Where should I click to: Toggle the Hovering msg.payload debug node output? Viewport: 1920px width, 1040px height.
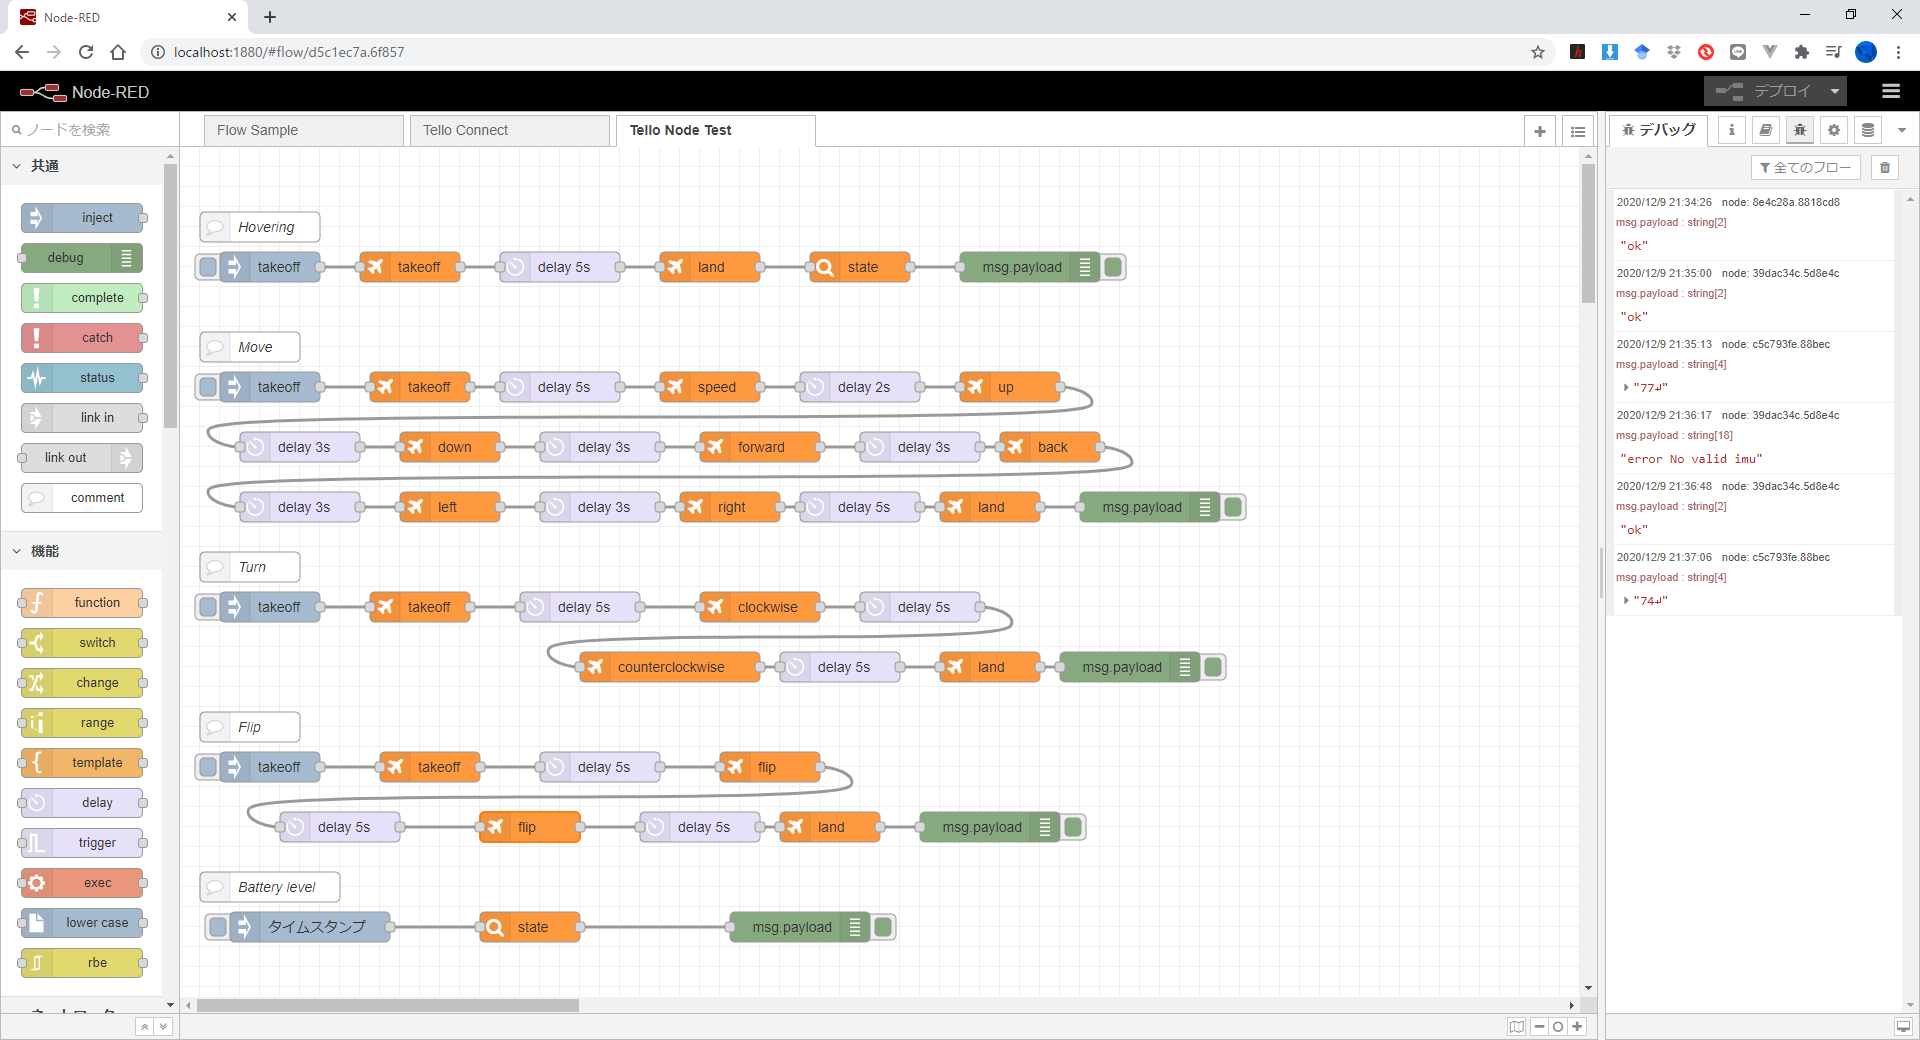pos(1113,267)
